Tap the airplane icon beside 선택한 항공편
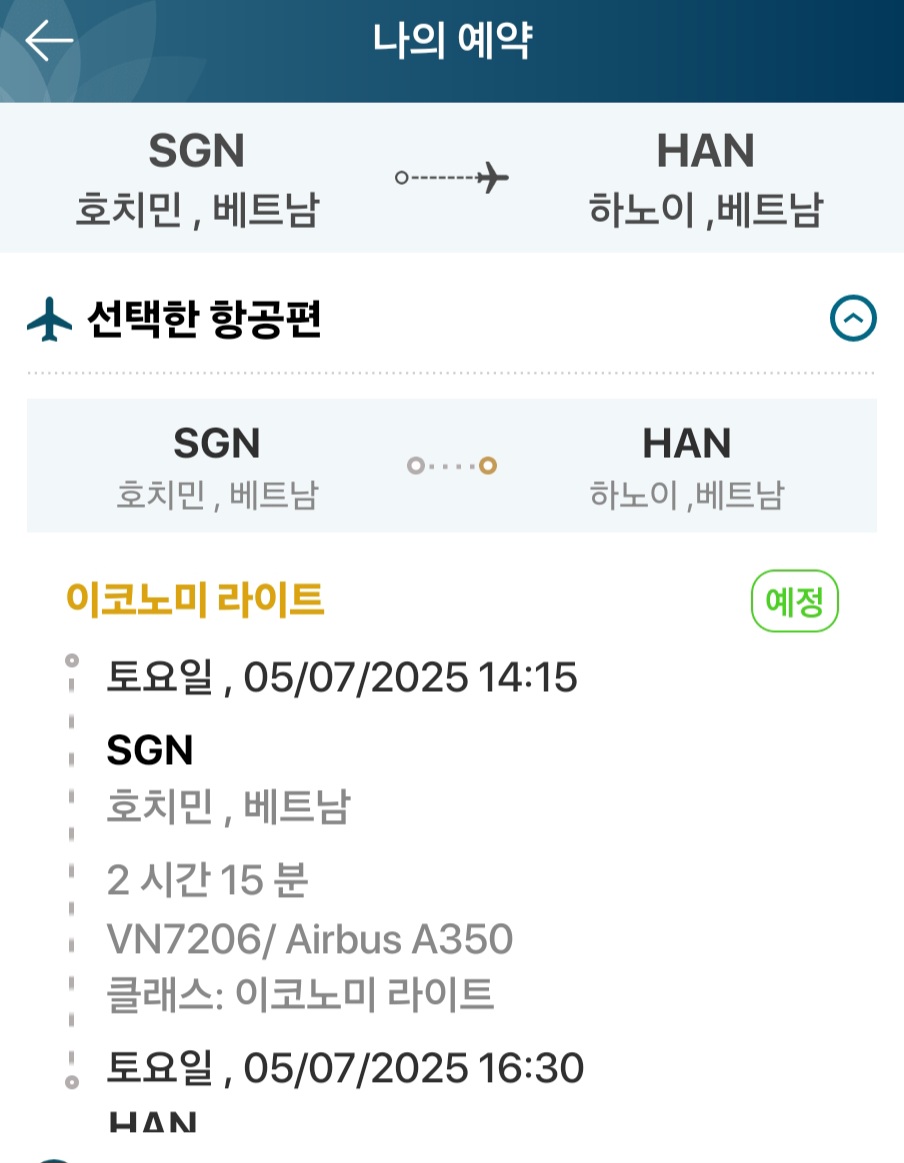This screenshot has width=904, height=1163. tap(50, 320)
